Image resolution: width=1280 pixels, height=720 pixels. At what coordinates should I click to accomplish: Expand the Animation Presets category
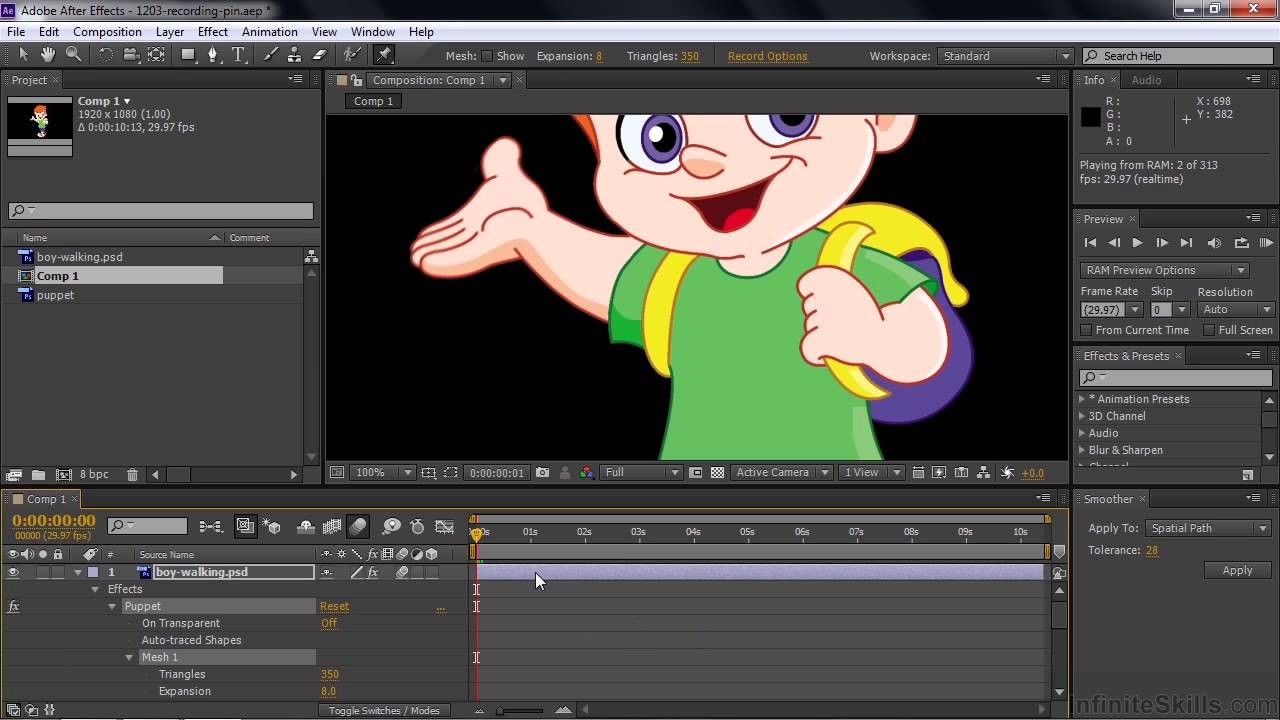(1082, 399)
